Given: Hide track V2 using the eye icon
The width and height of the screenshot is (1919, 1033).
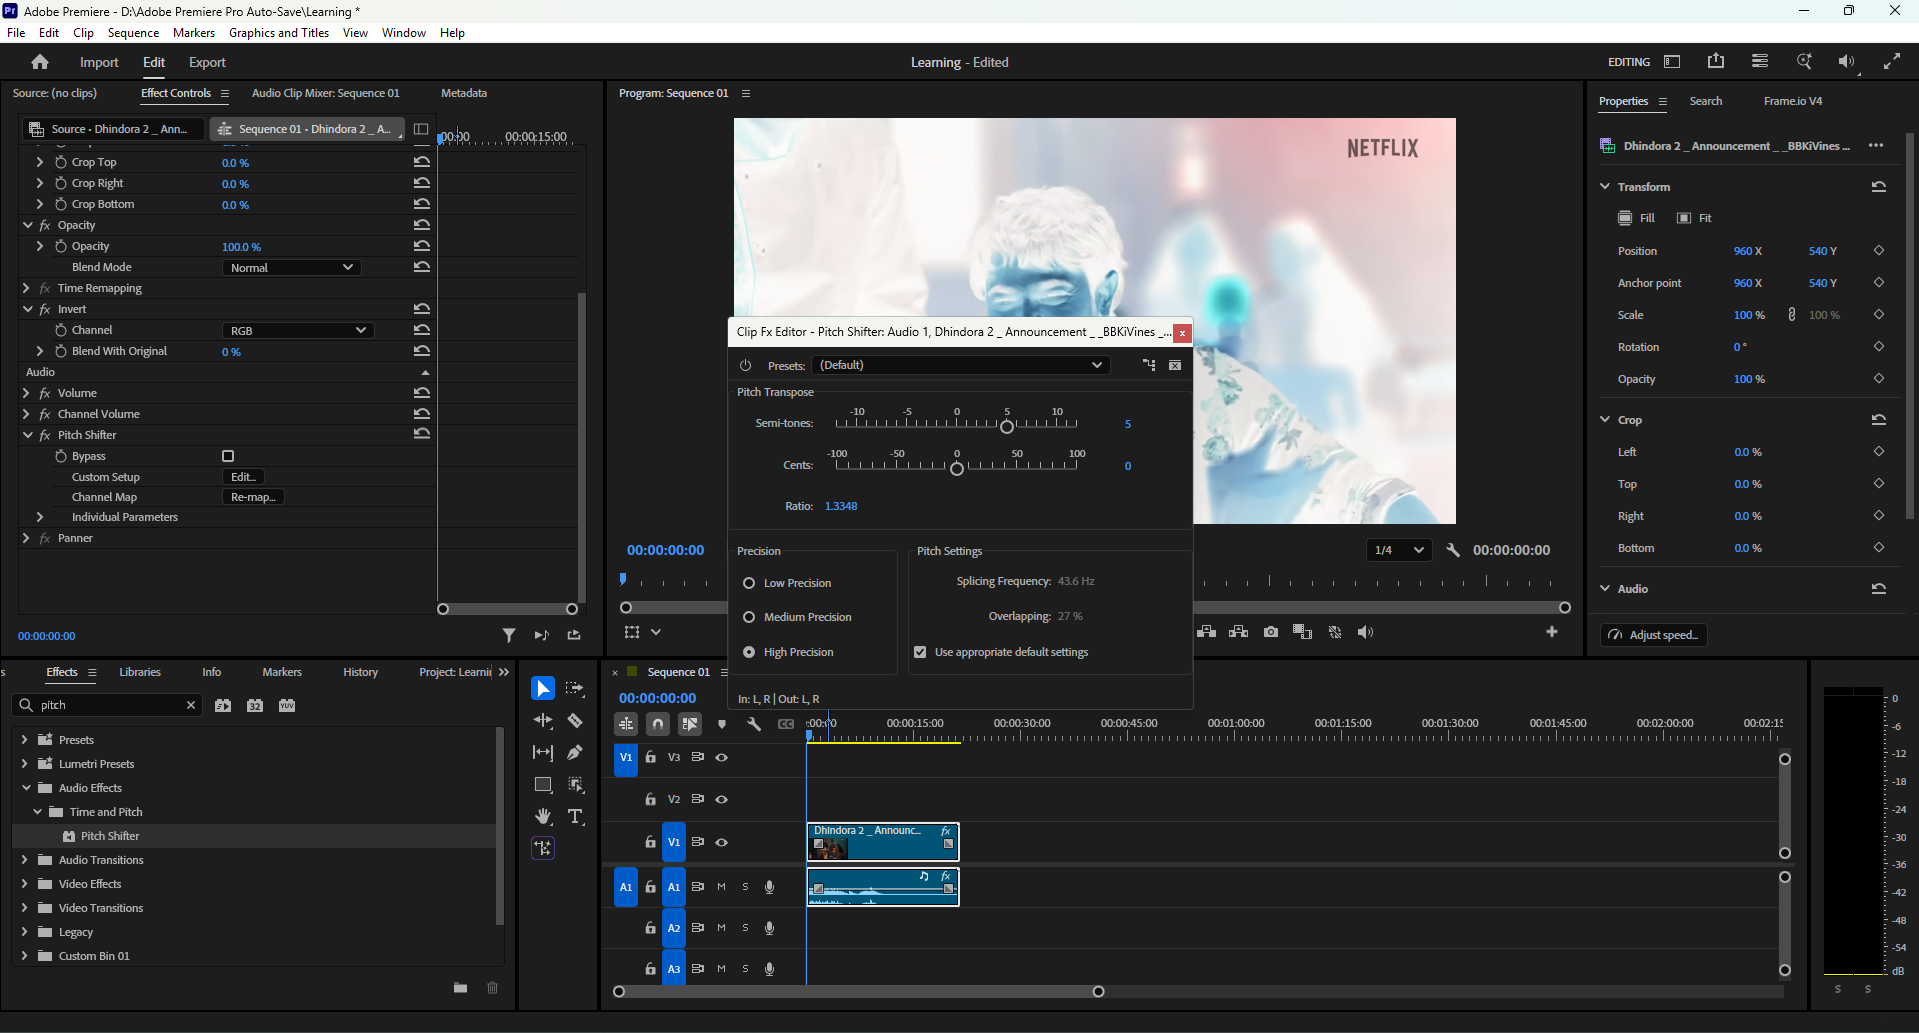Looking at the screenshot, I should (721, 799).
